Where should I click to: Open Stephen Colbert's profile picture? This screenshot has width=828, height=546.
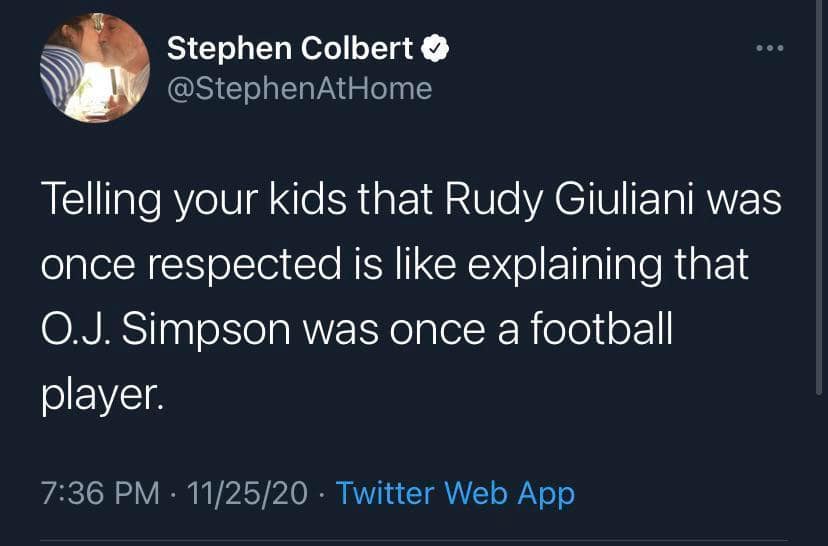pos(95,68)
